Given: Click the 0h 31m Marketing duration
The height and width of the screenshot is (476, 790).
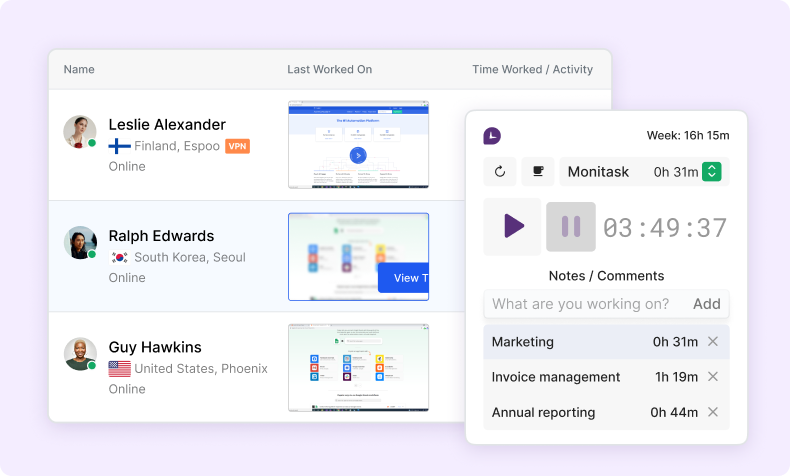Looking at the screenshot, I should pos(675,342).
